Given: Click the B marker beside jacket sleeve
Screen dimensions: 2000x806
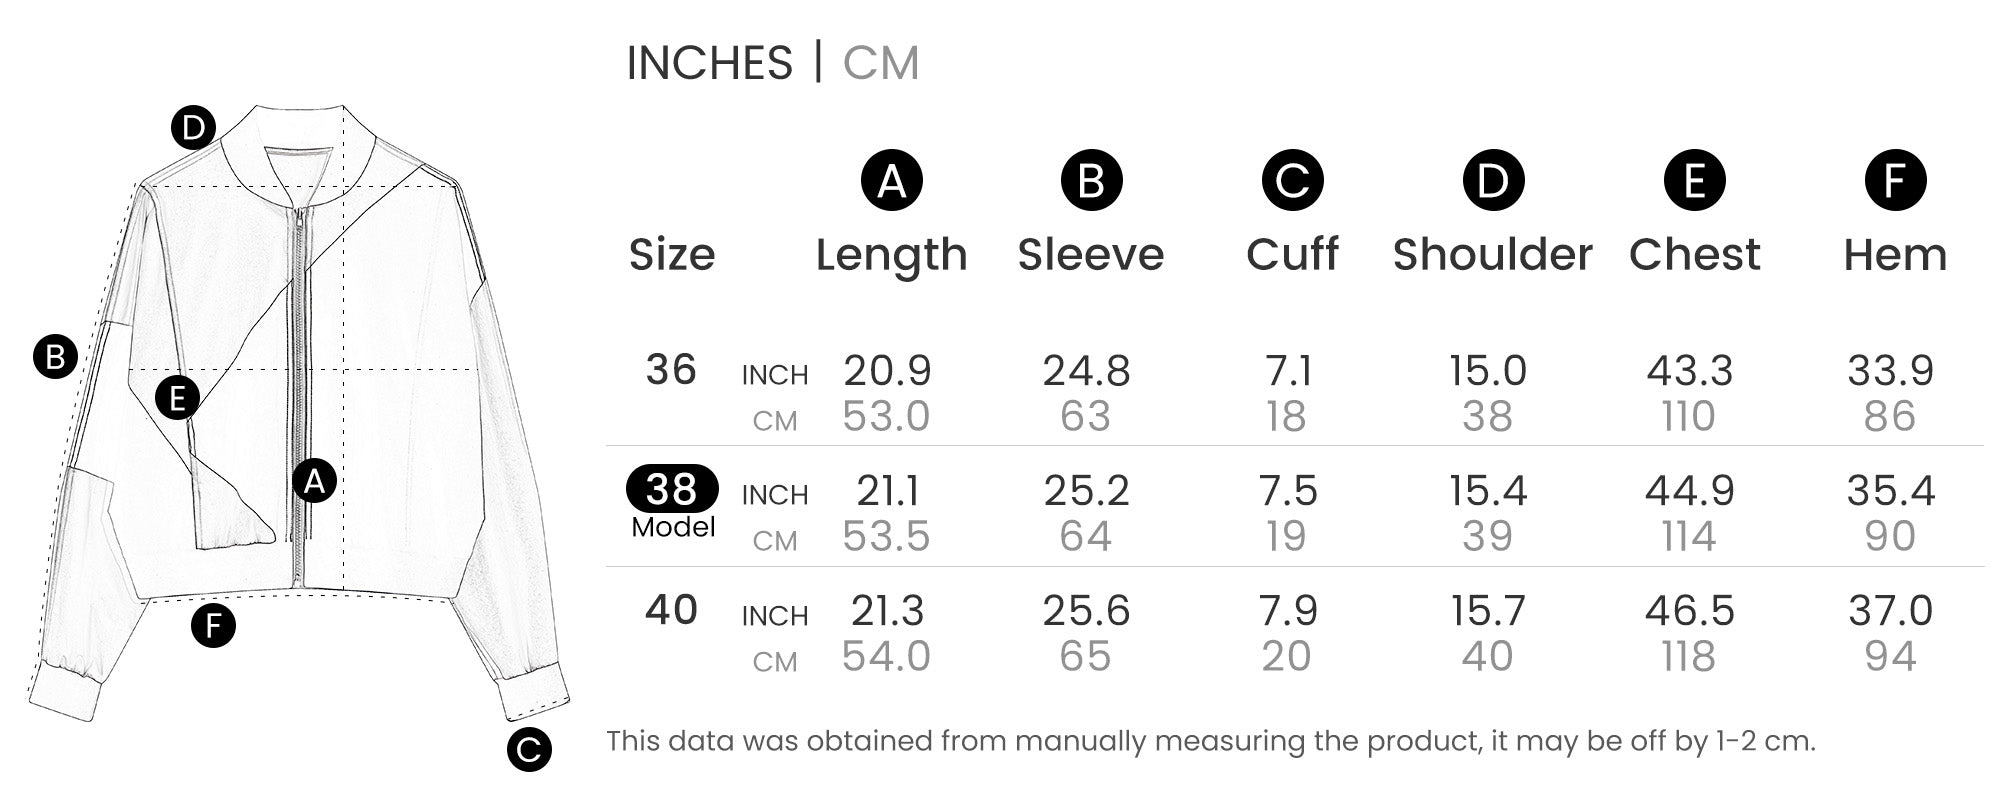Looking at the screenshot, I should pos(55,357).
